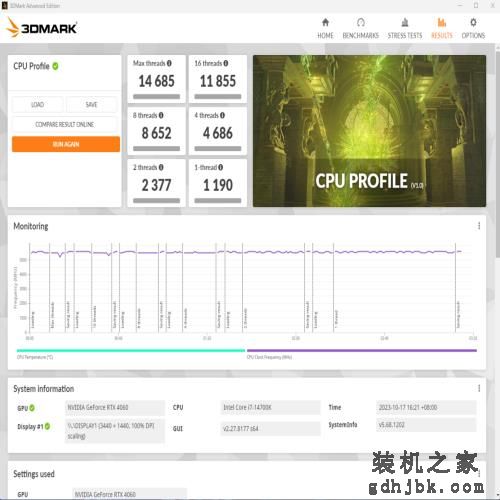Click the 8 threads score 8 652
The height and width of the screenshot is (500, 500).
156,133
